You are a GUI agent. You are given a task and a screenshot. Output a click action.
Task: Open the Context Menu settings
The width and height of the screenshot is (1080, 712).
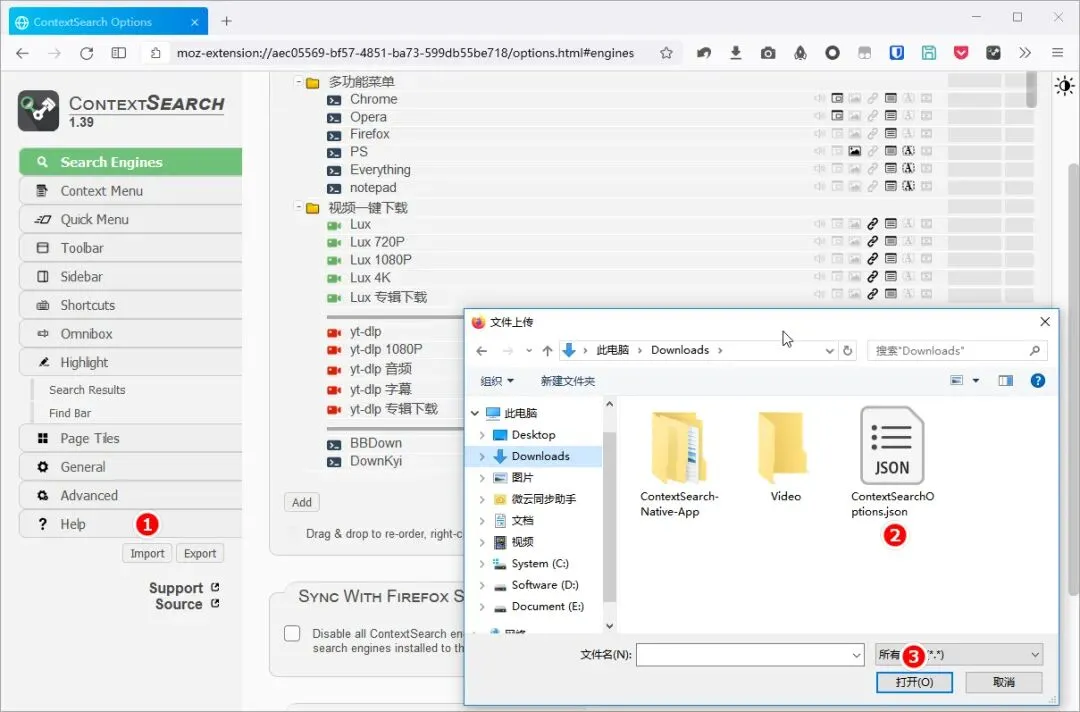point(131,191)
